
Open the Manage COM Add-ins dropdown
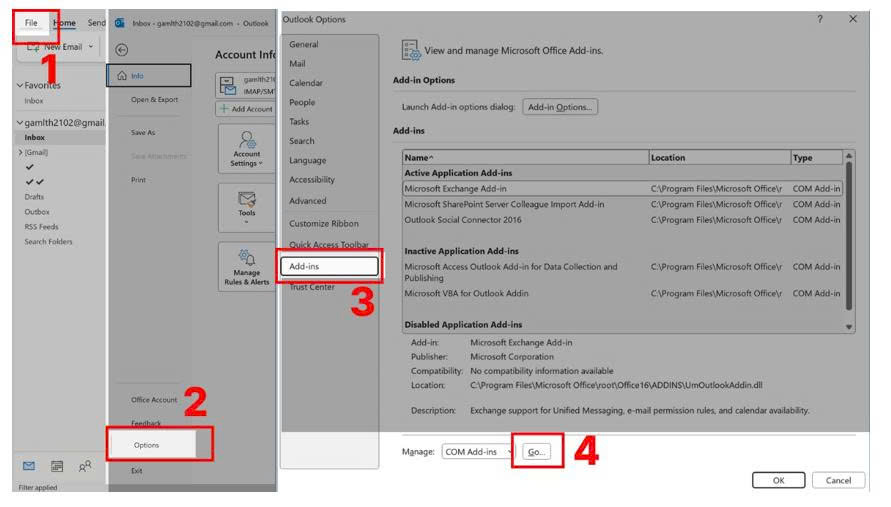(477, 451)
